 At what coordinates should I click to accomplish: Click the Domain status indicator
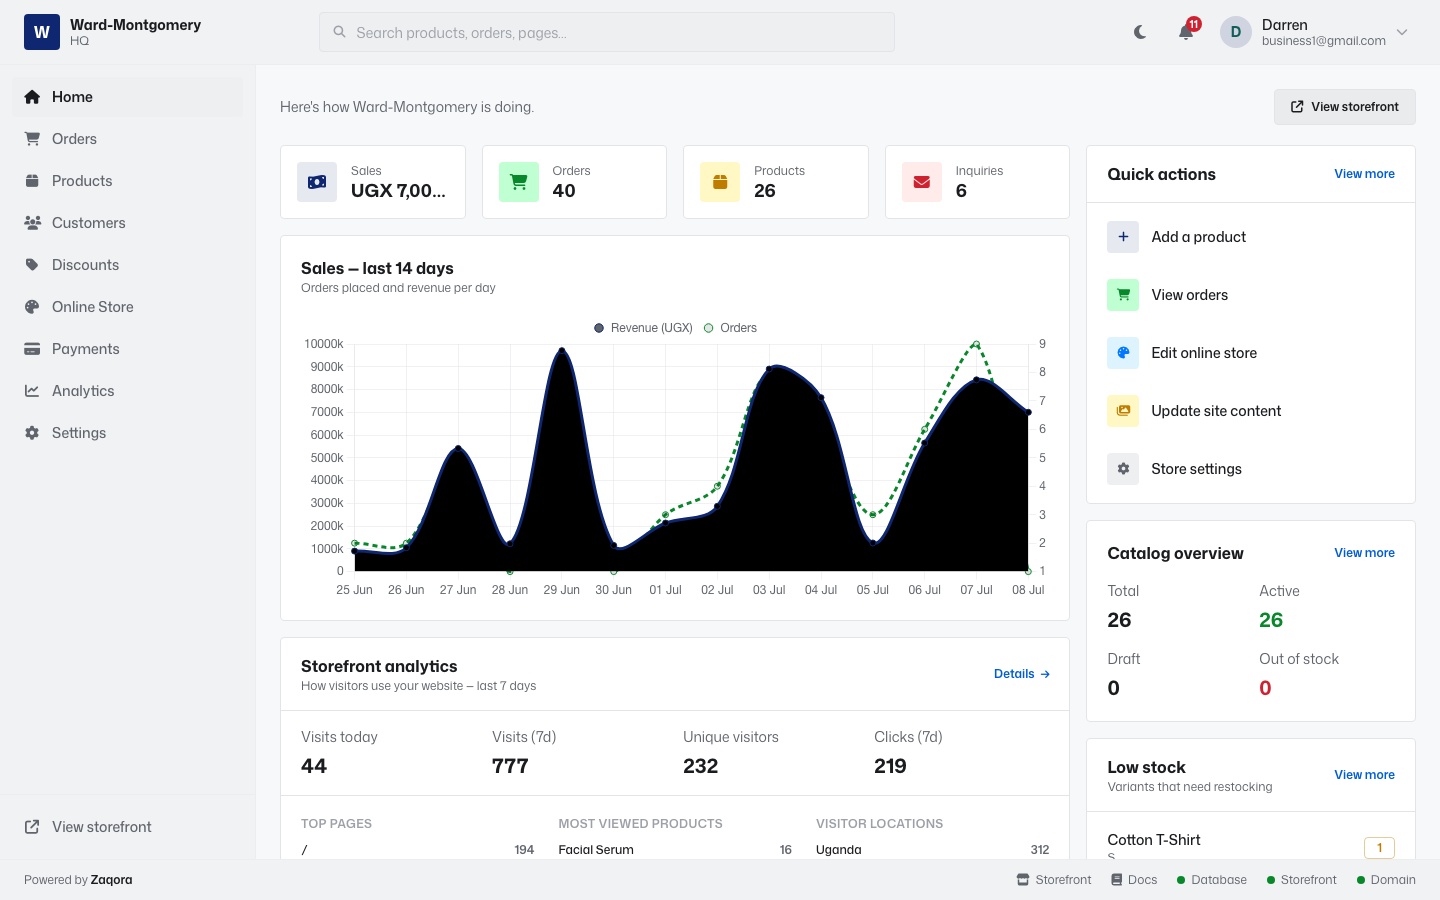(1386, 880)
